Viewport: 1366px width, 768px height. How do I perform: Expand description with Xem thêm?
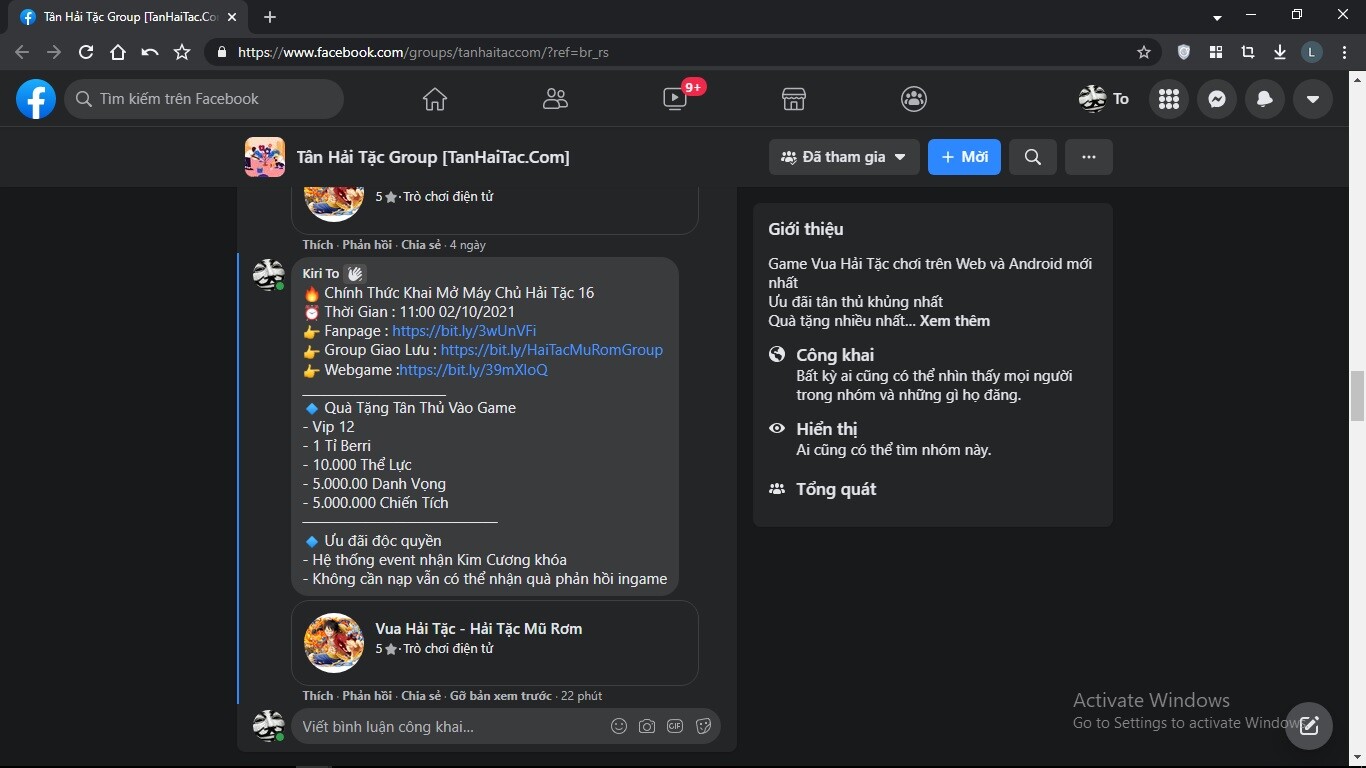955,321
